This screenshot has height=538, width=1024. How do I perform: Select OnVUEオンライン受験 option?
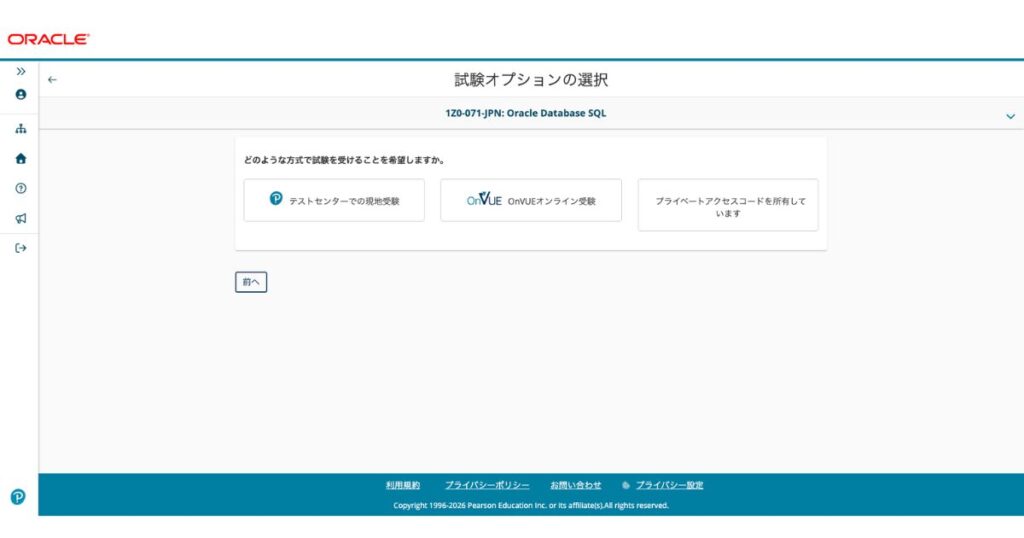pos(531,200)
